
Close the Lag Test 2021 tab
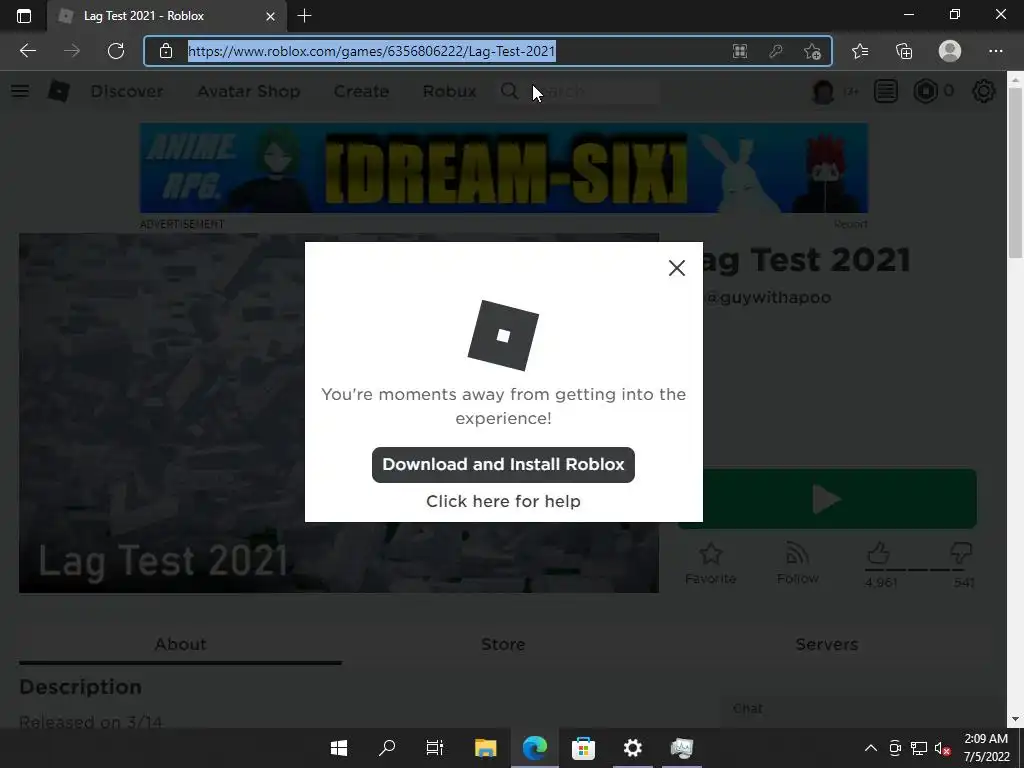(270, 16)
